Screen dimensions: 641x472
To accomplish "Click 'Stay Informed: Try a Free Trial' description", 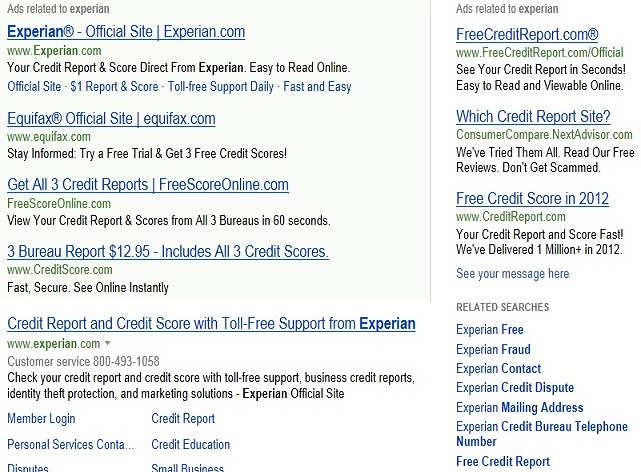I will (x=147, y=154).
